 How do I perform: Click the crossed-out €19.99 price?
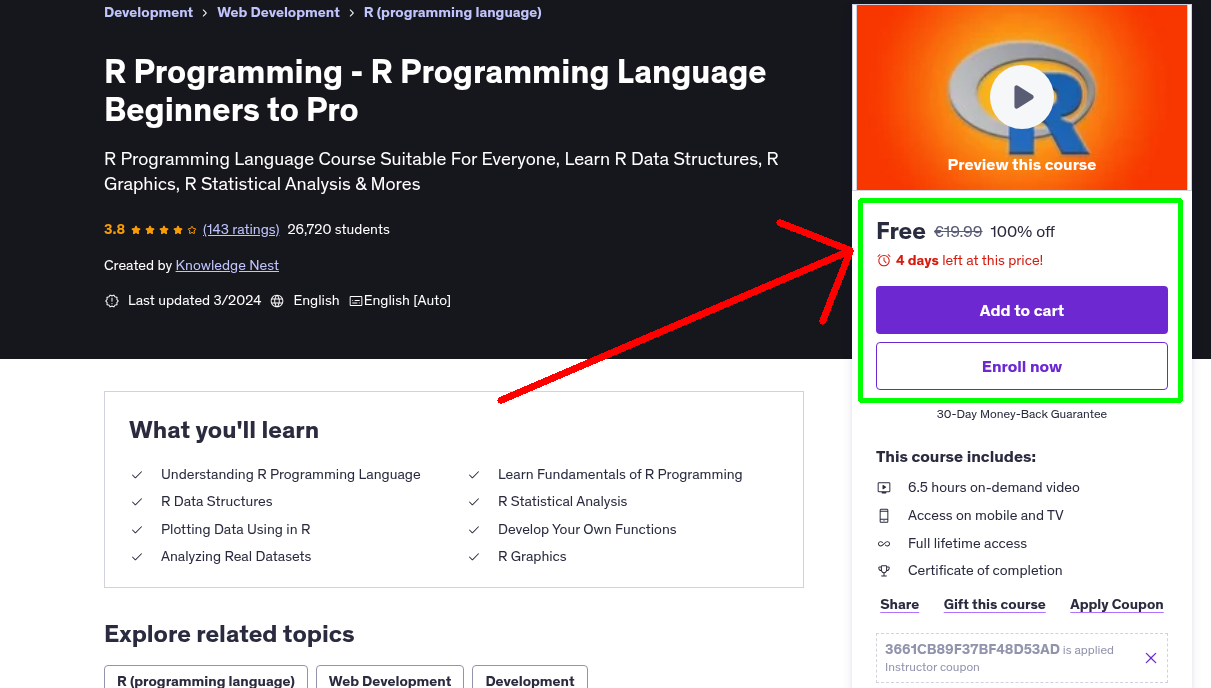[x=958, y=231]
